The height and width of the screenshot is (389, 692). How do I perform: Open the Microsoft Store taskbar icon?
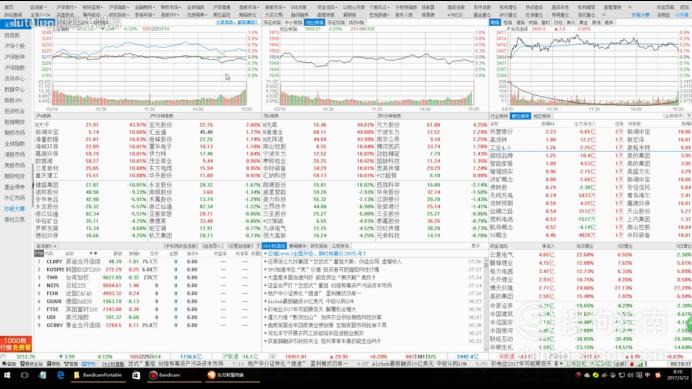click(x=136, y=375)
